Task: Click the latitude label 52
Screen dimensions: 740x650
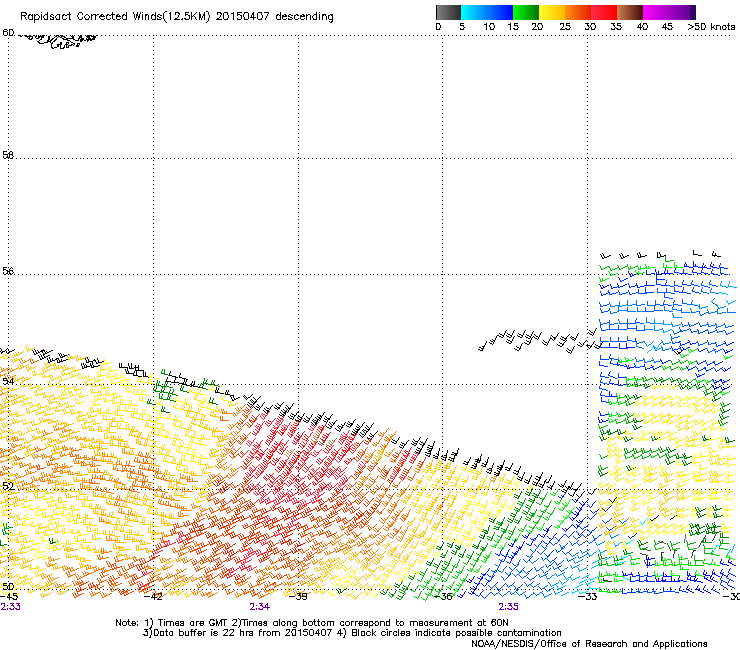Action: [8, 486]
